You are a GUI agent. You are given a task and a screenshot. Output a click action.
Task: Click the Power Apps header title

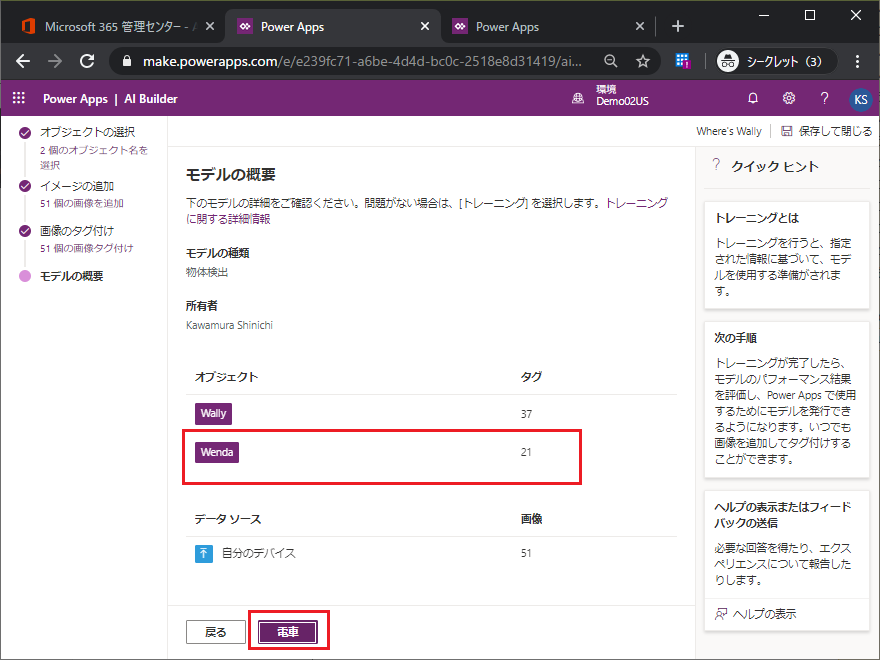[x=75, y=99]
